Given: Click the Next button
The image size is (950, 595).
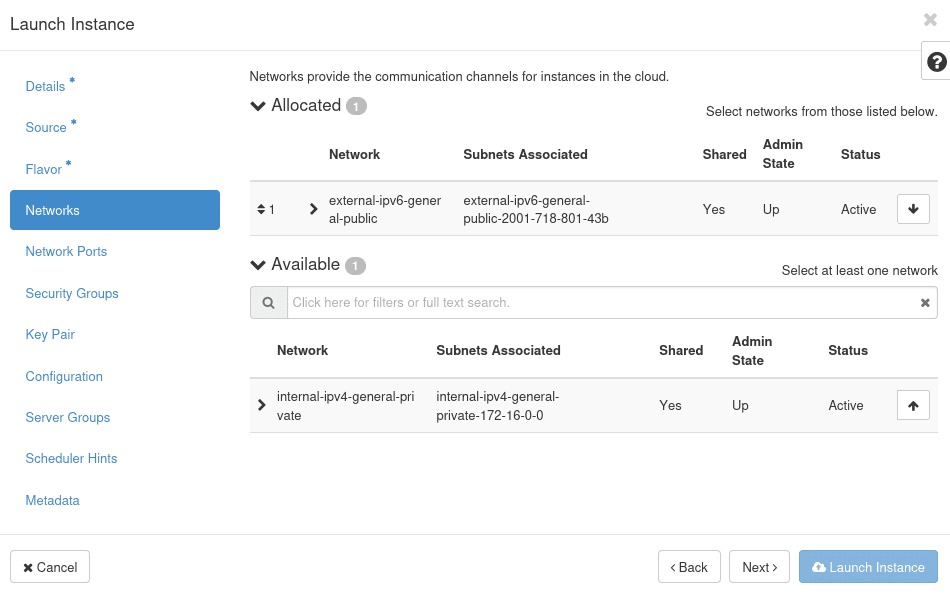Looking at the screenshot, I should click(x=759, y=567).
